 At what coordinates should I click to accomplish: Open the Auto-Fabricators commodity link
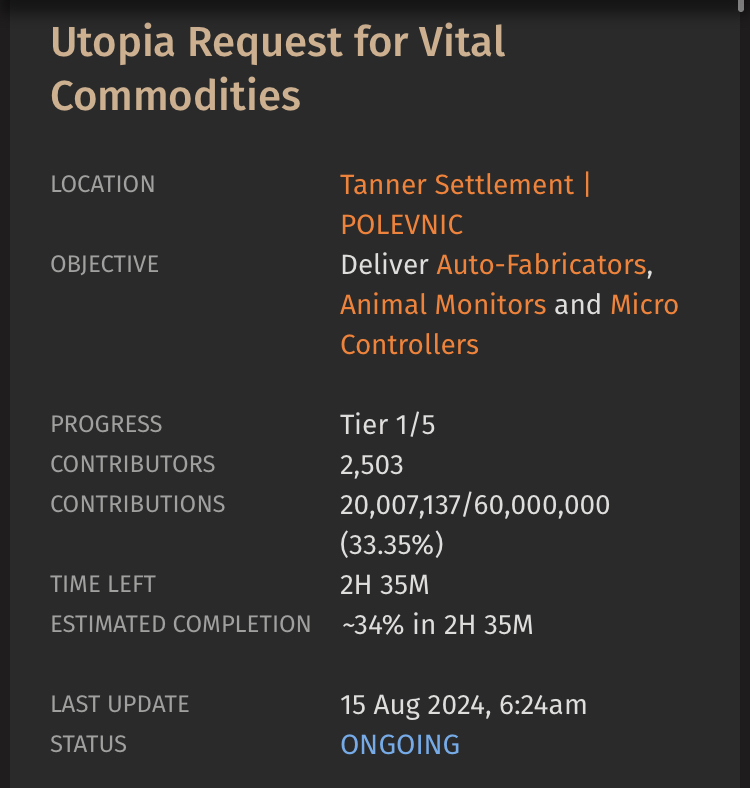coord(541,264)
